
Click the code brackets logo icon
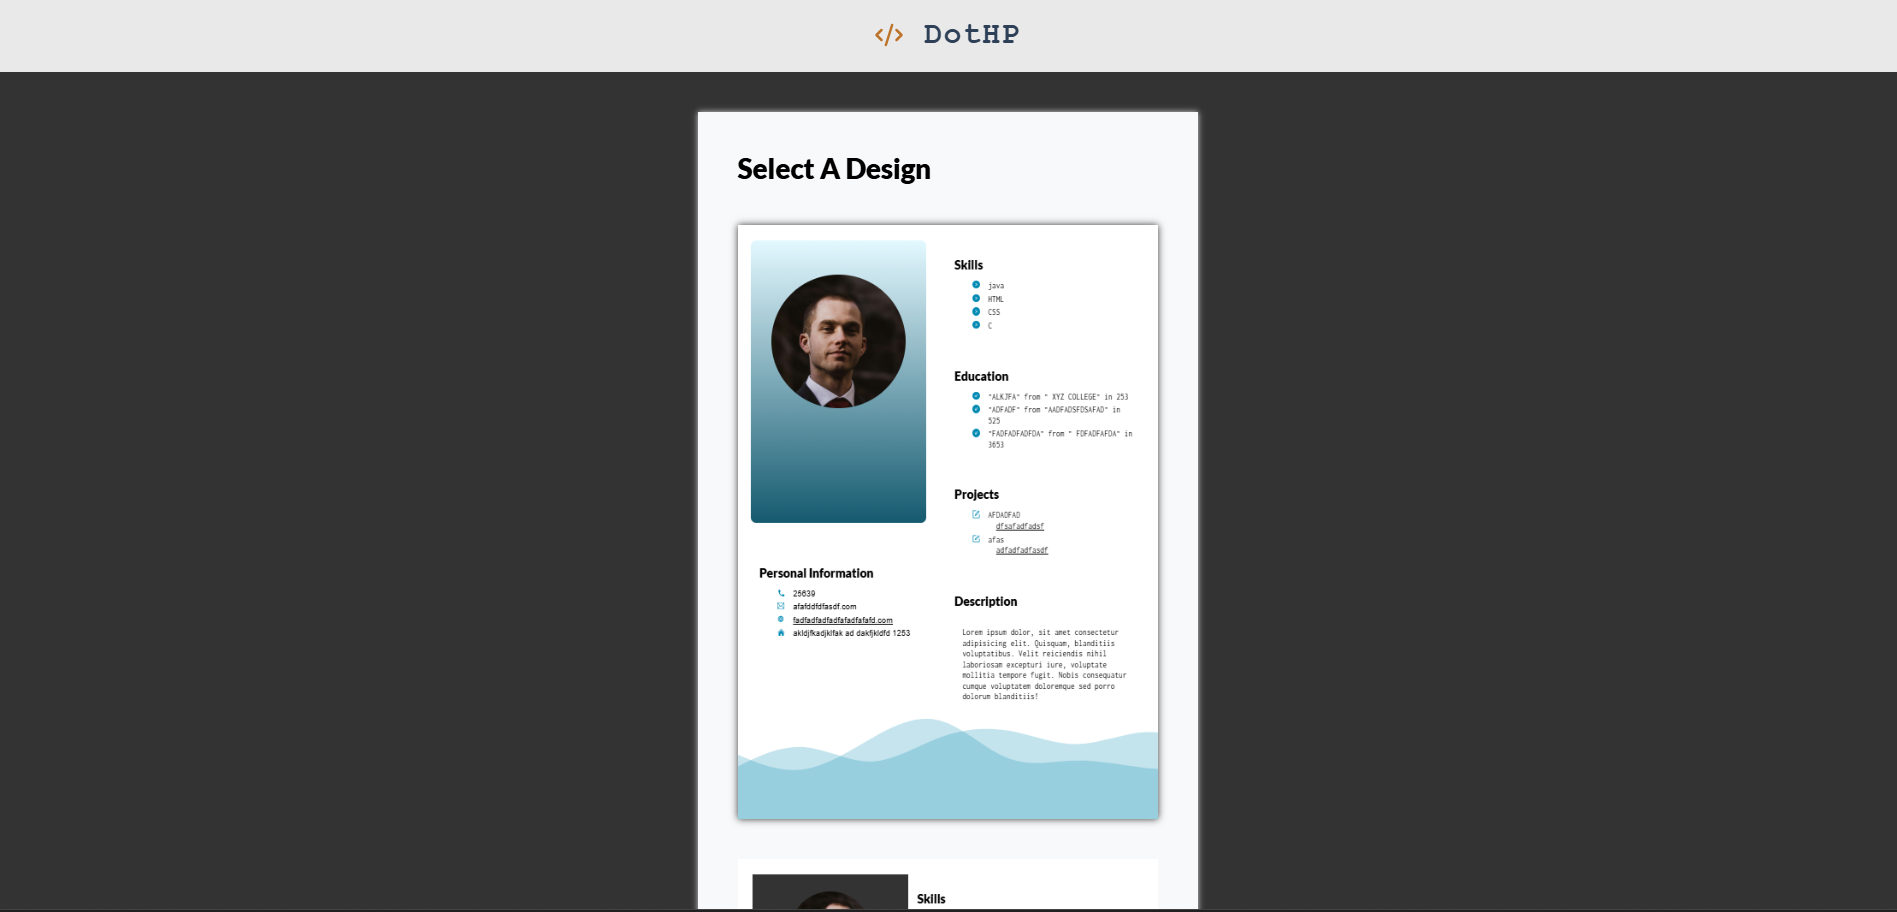(x=889, y=35)
